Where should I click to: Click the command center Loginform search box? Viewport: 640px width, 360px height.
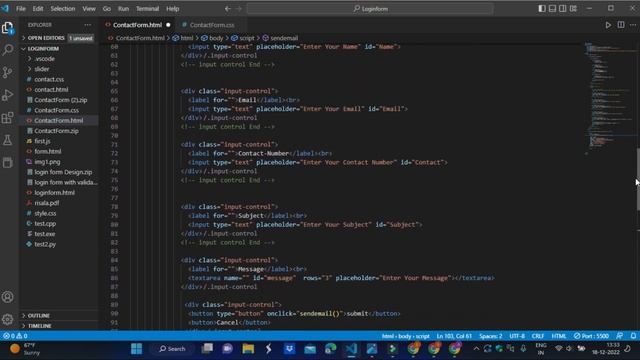pos(370,9)
